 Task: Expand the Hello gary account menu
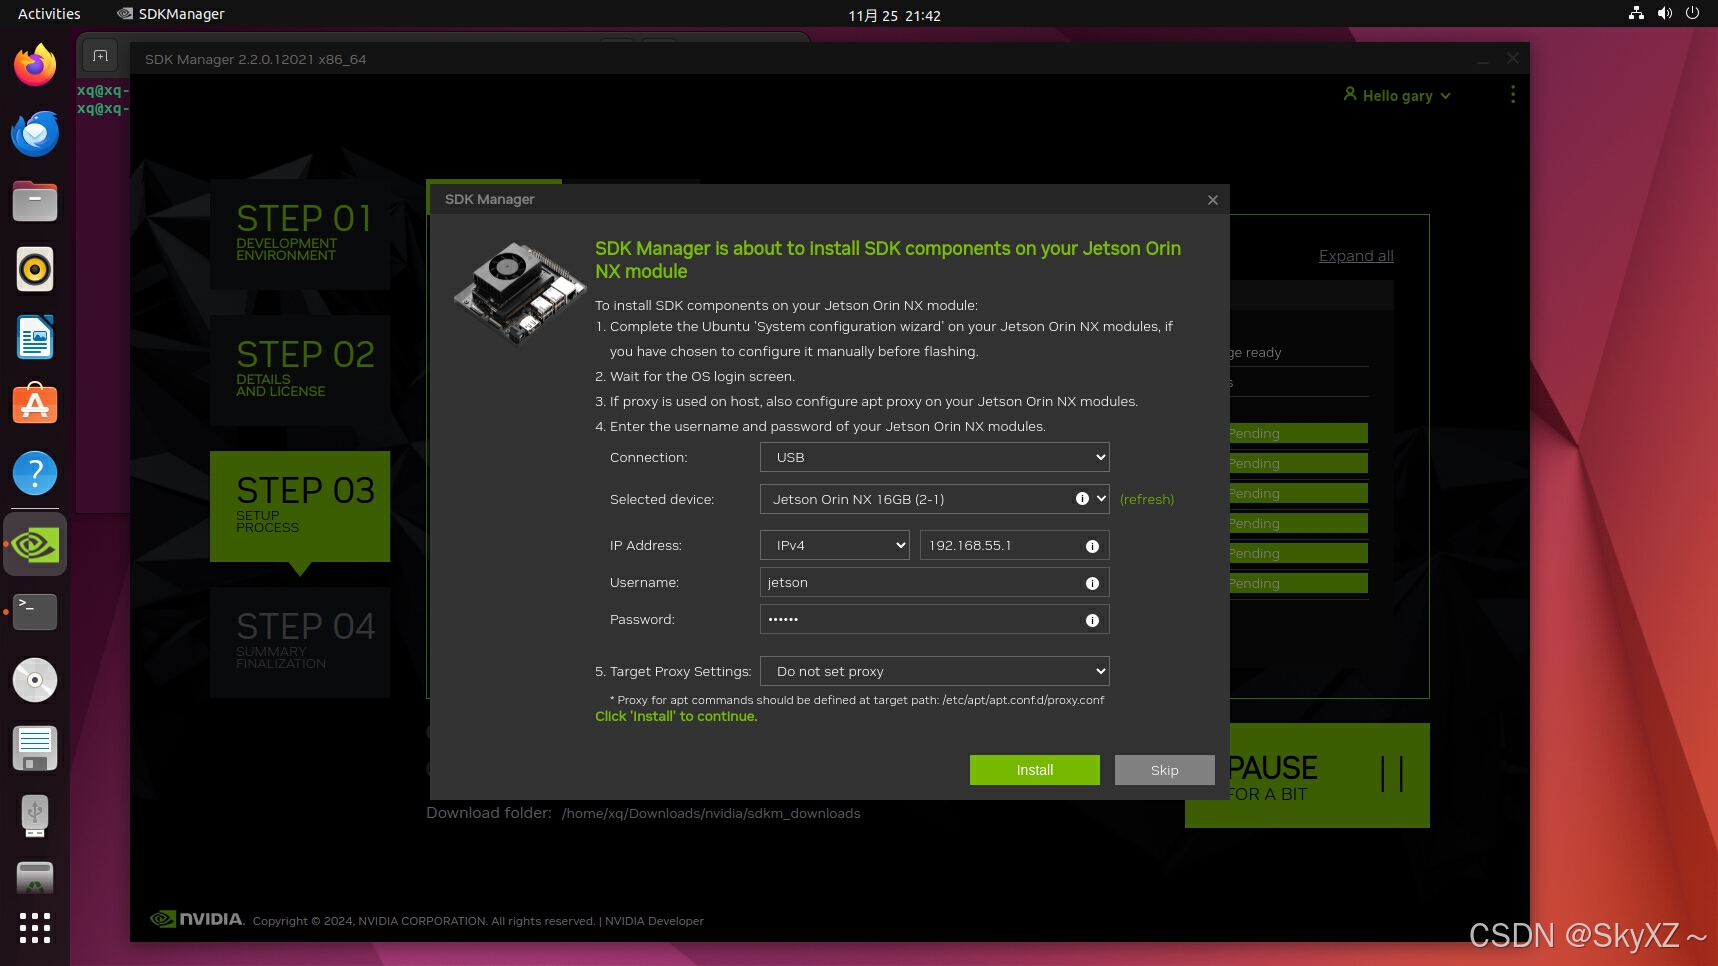click(x=1397, y=95)
